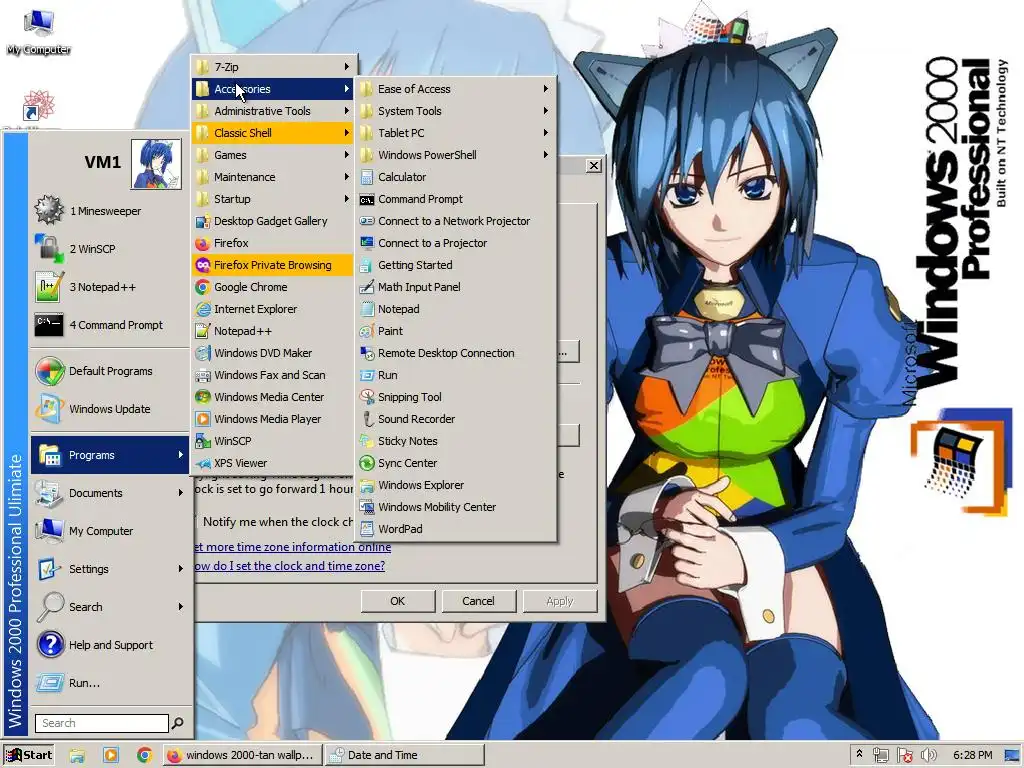Open Connect to a Network Projector
1024x768 pixels.
click(x=455, y=221)
